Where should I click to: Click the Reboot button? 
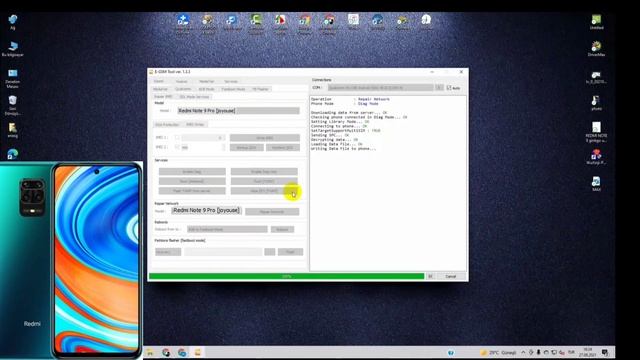(x=282, y=229)
